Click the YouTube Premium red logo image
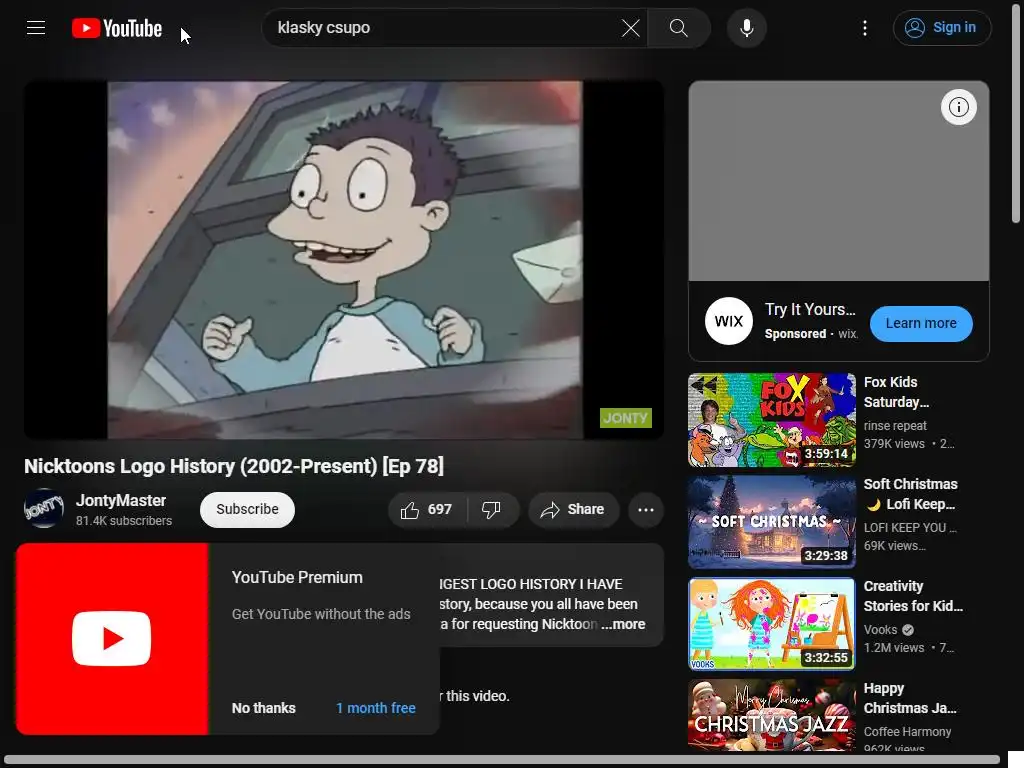The height and width of the screenshot is (768, 1024). click(x=112, y=639)
